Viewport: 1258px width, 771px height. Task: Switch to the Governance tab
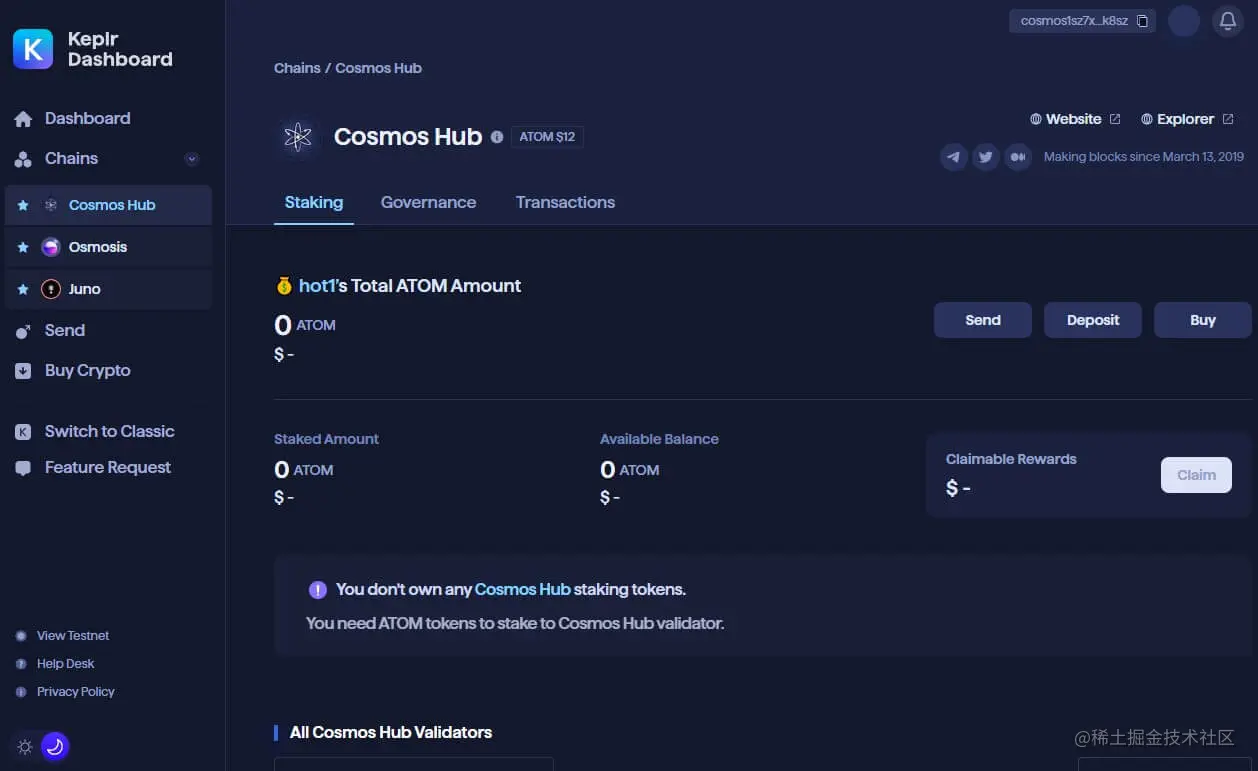tap(428, 202)
